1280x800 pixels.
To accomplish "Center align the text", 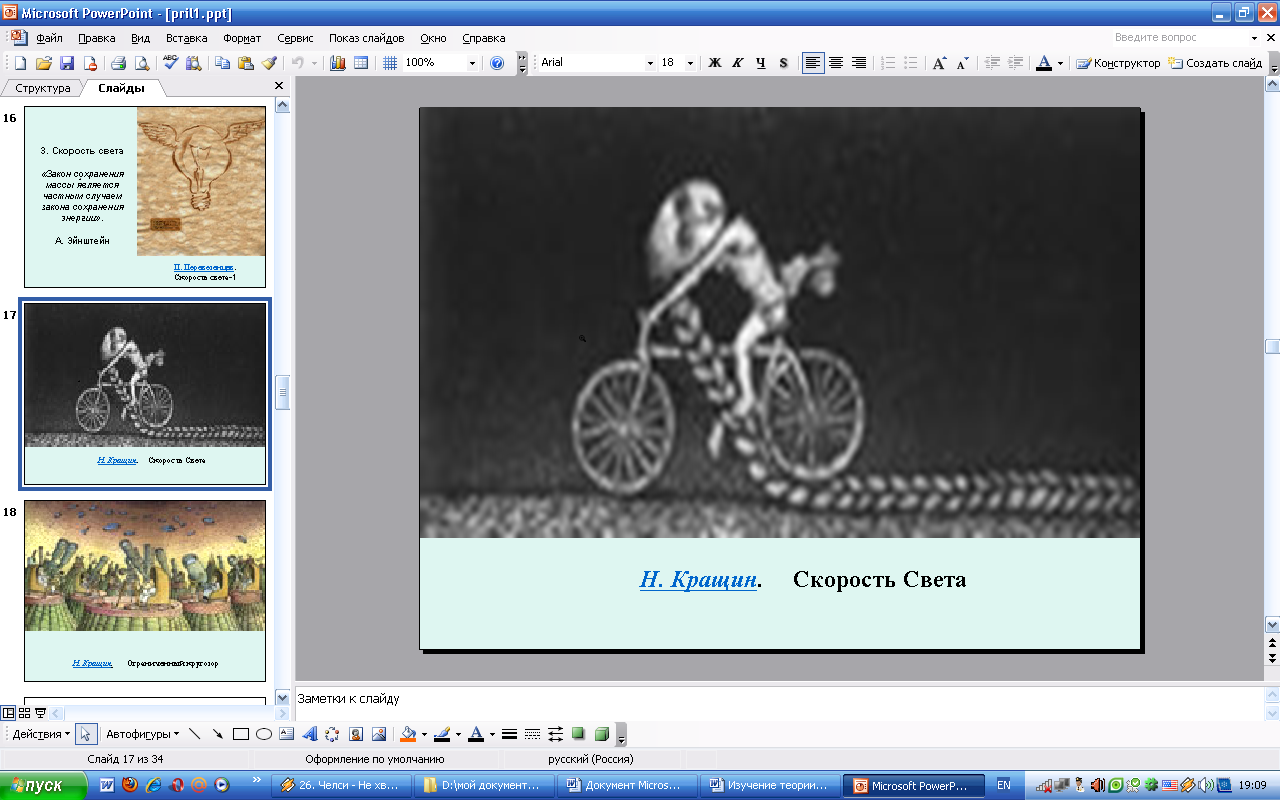I will click(836, 62).
